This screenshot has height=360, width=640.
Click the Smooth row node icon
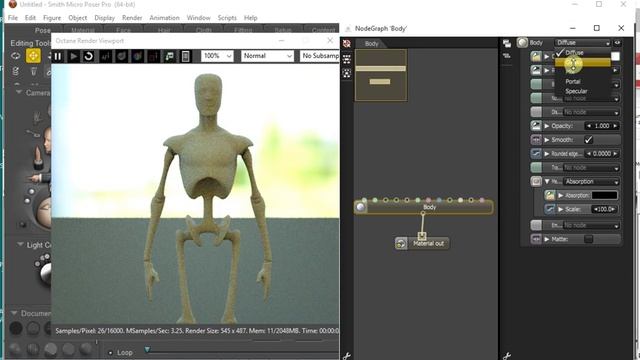pyautogui.click(x=536, y=140)
